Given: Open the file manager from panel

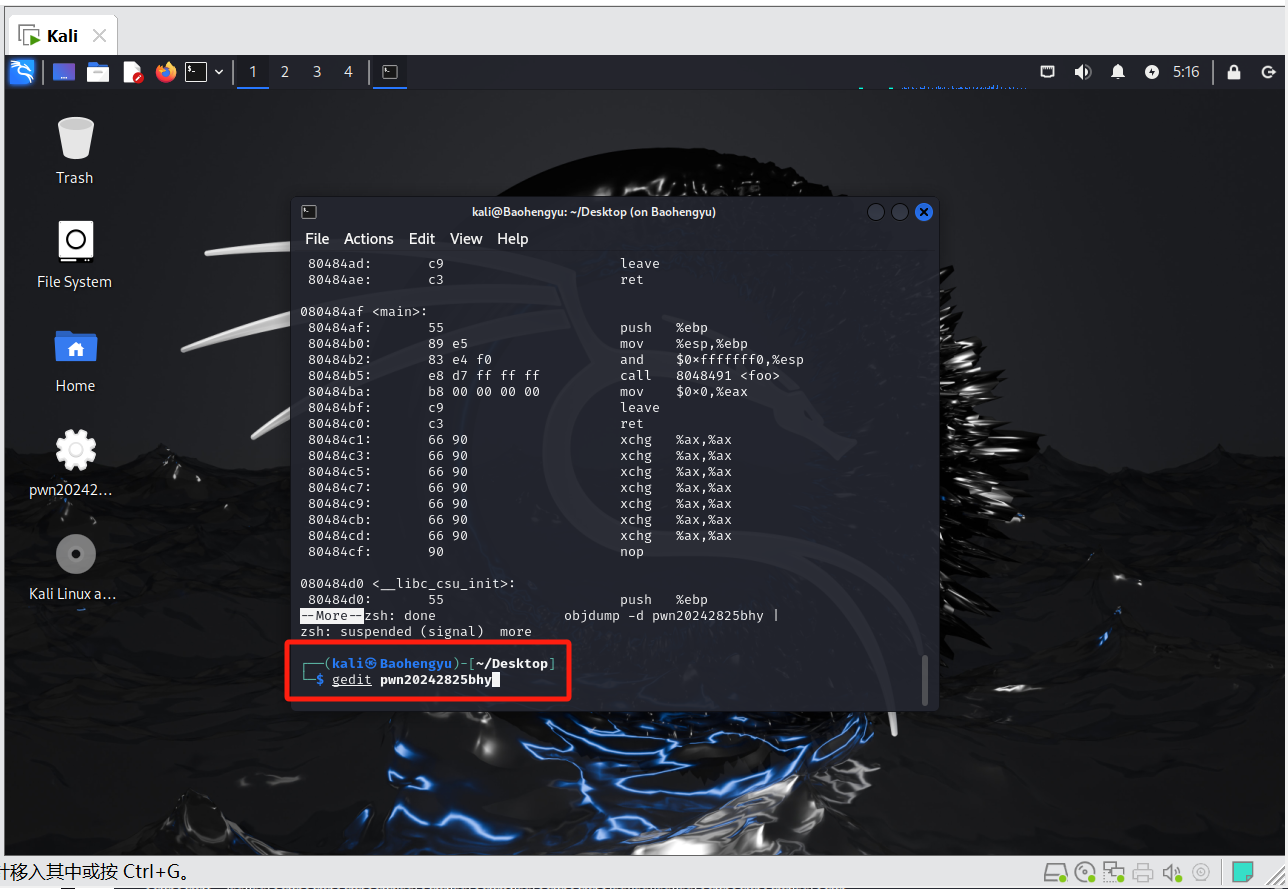Looking at the screenshot, I should (x=98, y=72).
